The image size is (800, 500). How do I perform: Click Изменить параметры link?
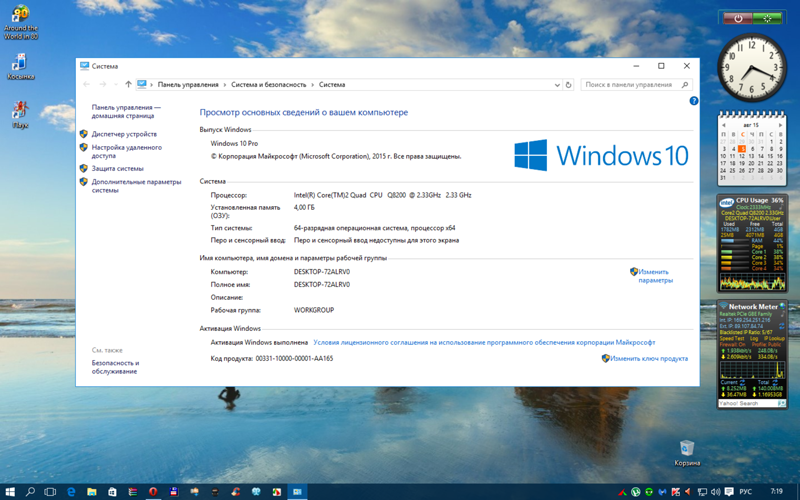tap(656, 276)
